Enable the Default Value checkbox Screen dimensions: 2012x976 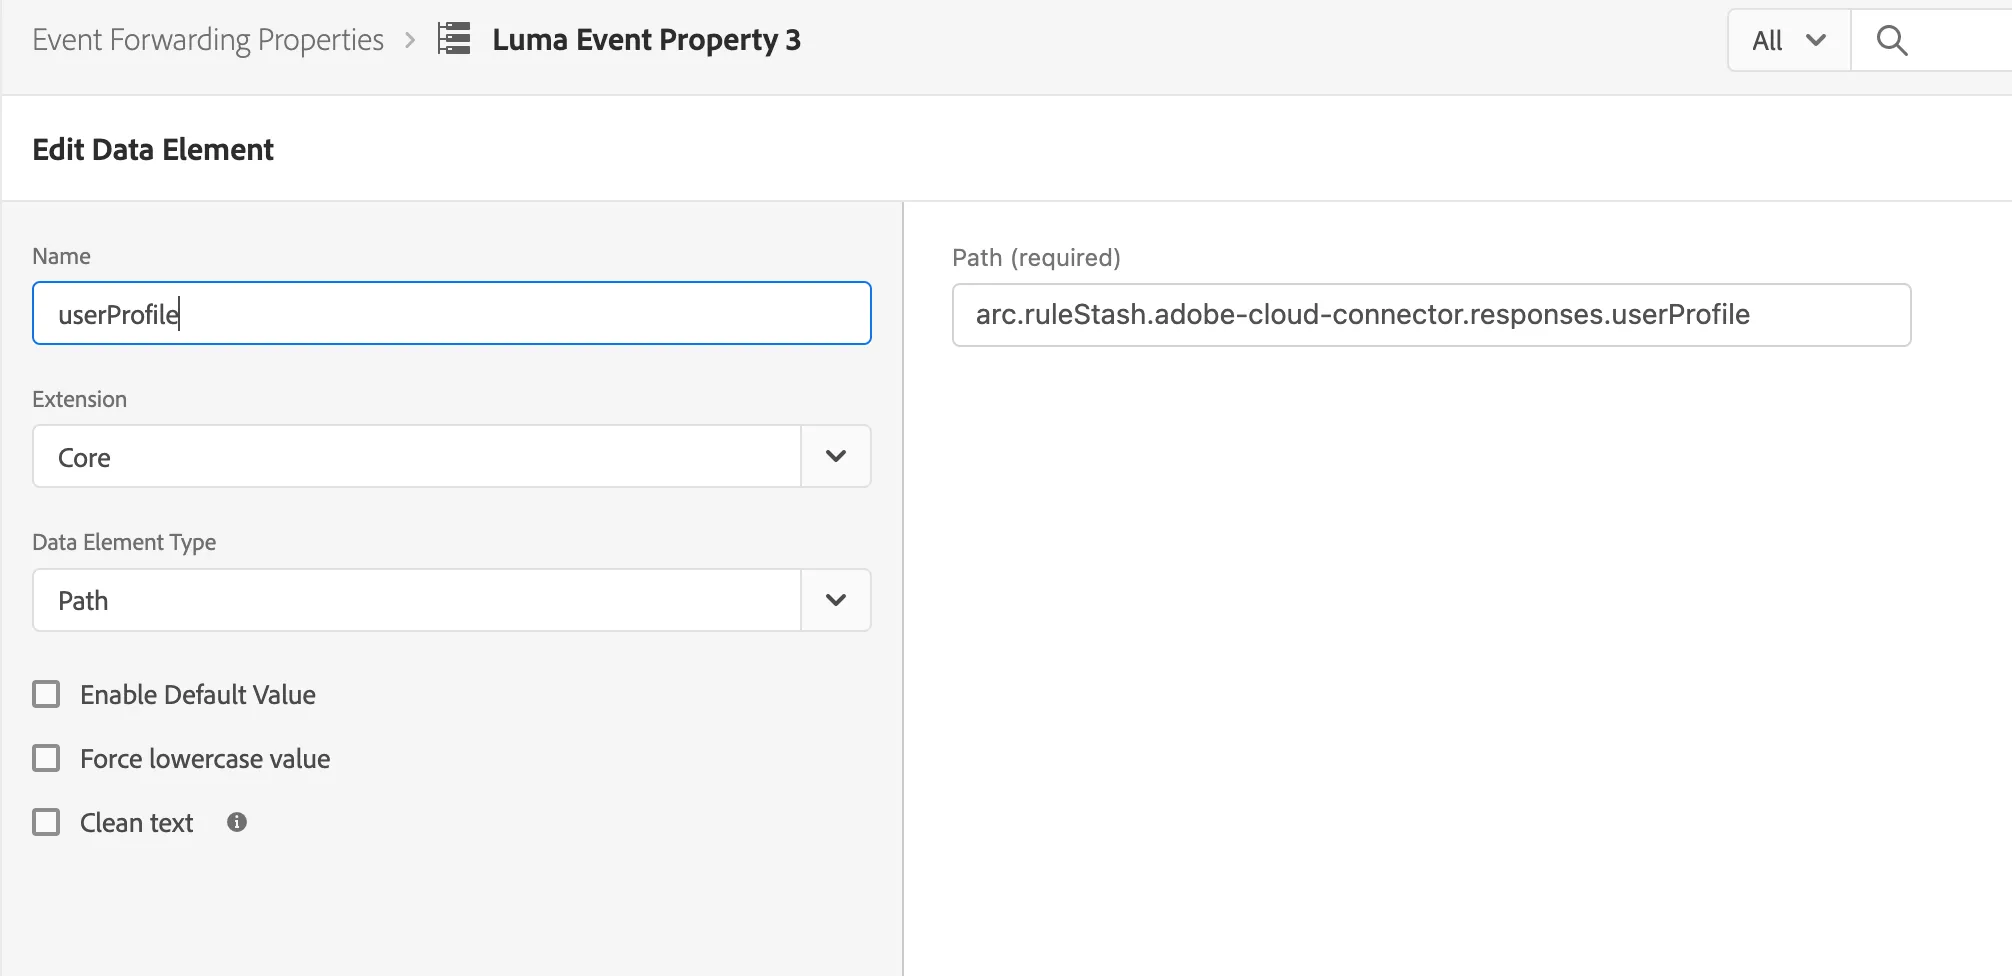46,694
